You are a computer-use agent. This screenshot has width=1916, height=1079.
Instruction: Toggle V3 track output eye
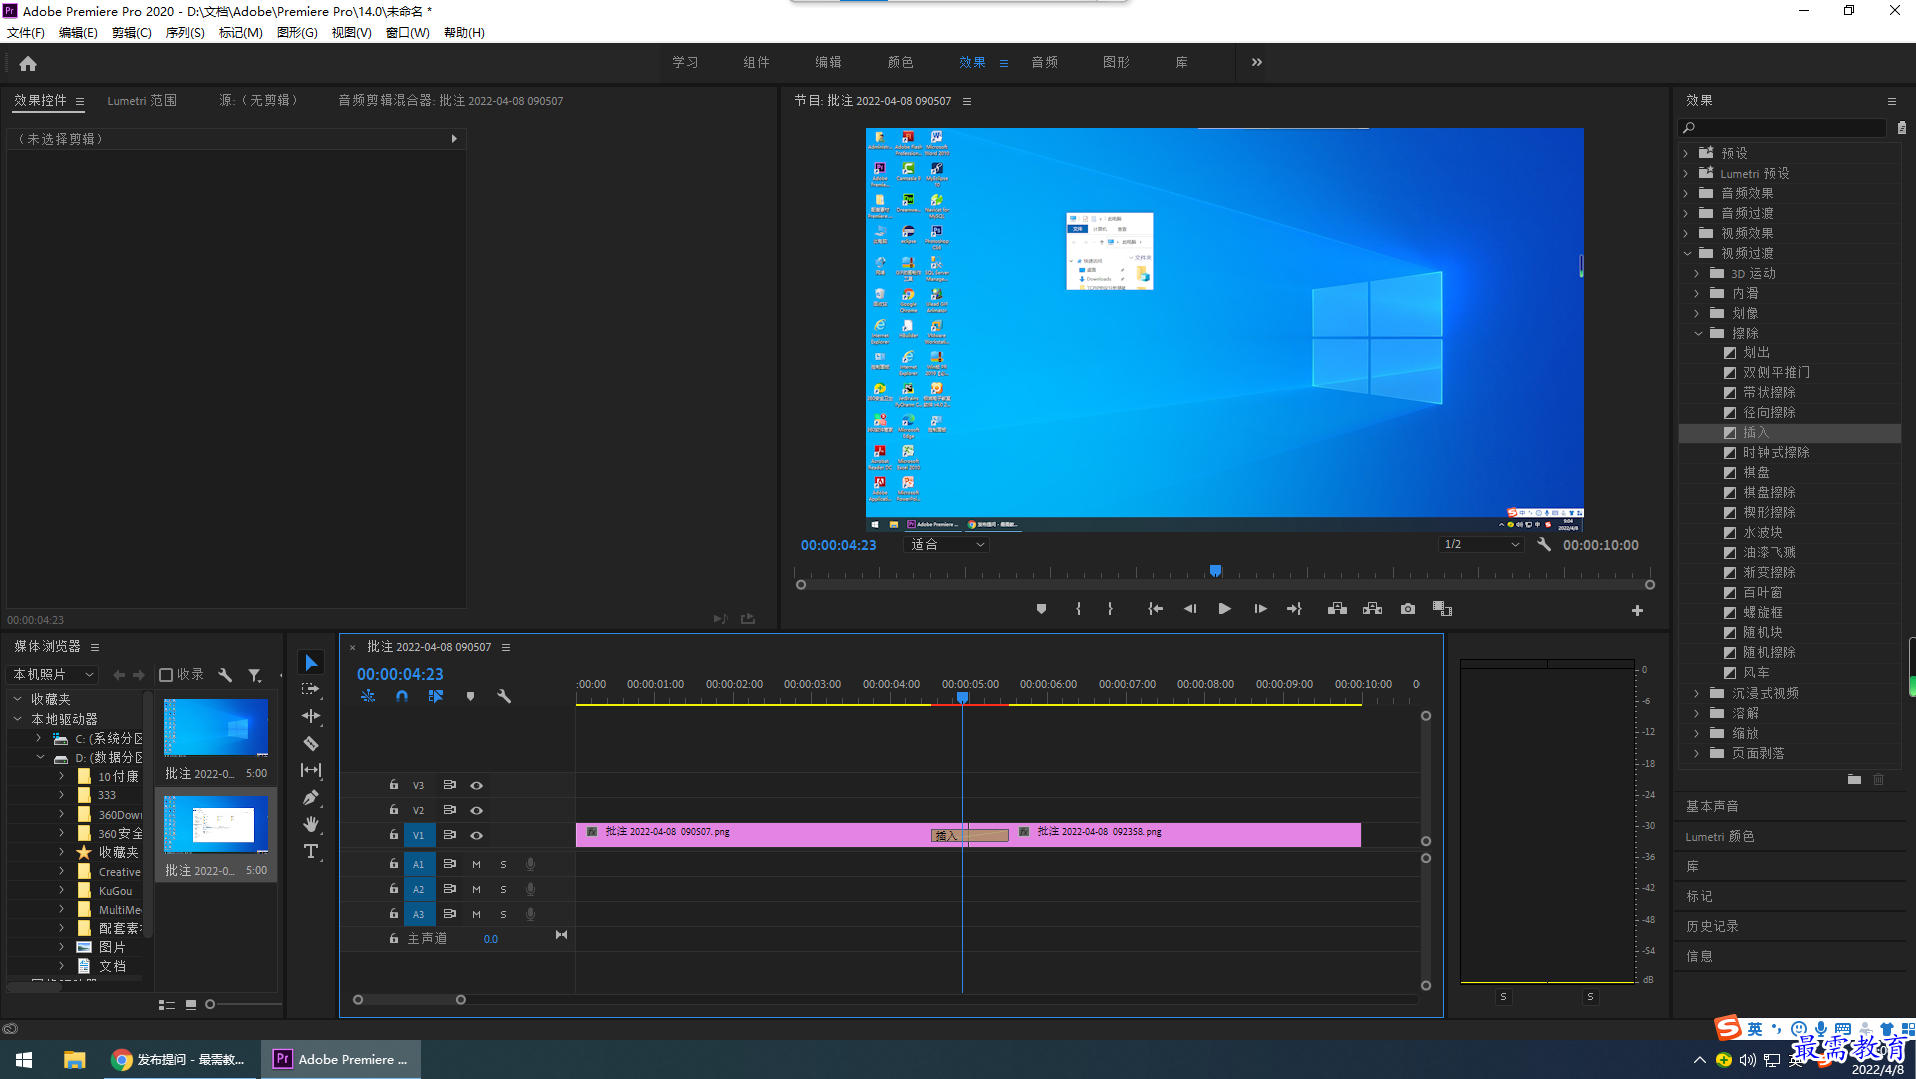[477, 786]
